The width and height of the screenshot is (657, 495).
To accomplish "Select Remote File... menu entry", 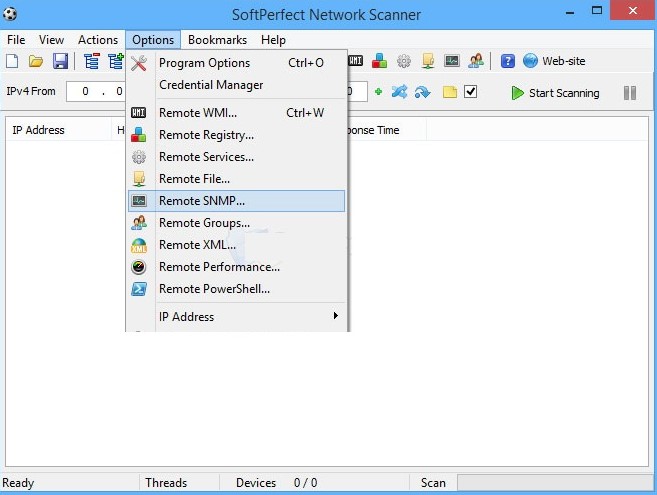I will point(236,179).
